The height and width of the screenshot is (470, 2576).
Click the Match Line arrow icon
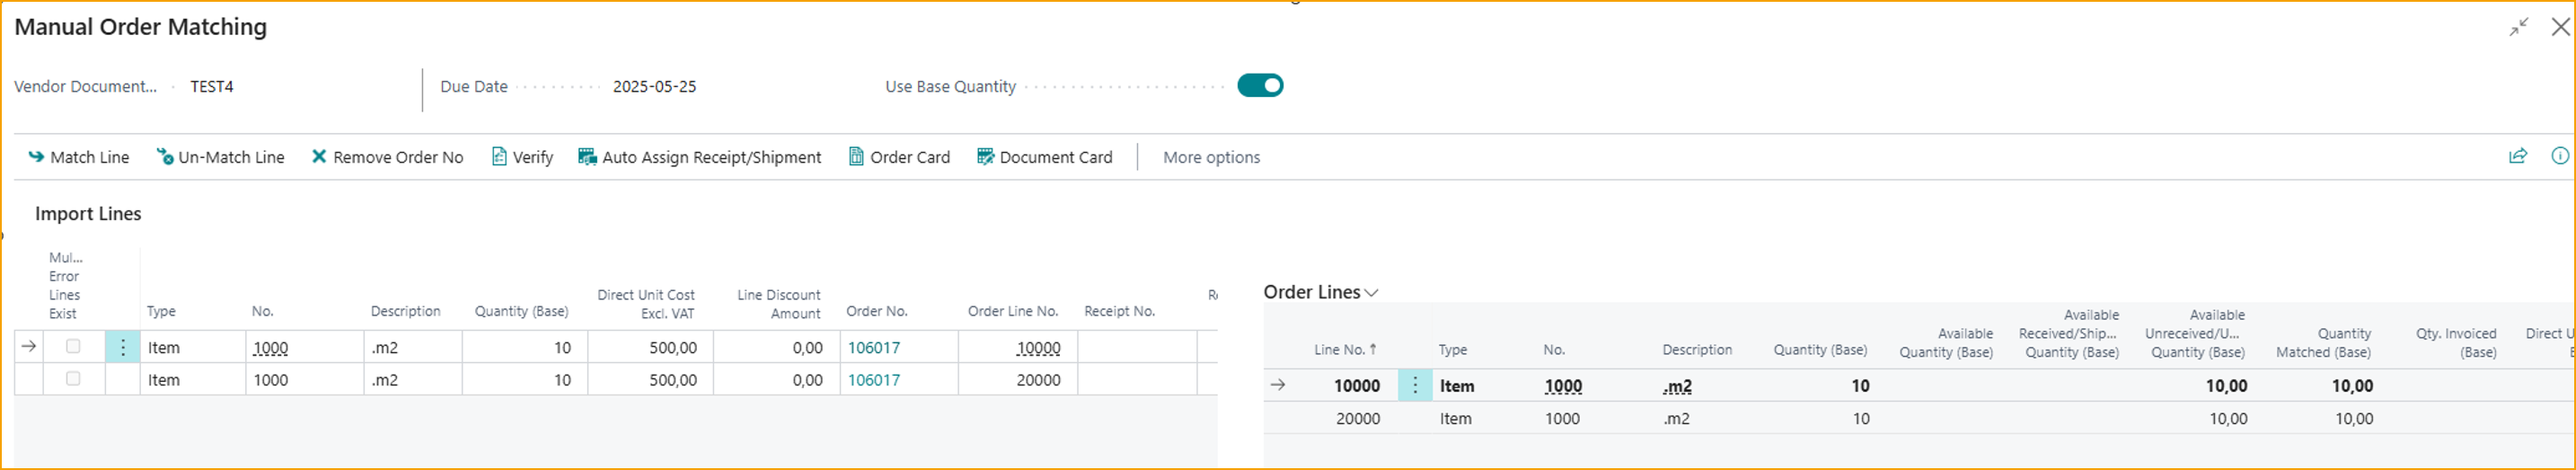pos(36,157)
